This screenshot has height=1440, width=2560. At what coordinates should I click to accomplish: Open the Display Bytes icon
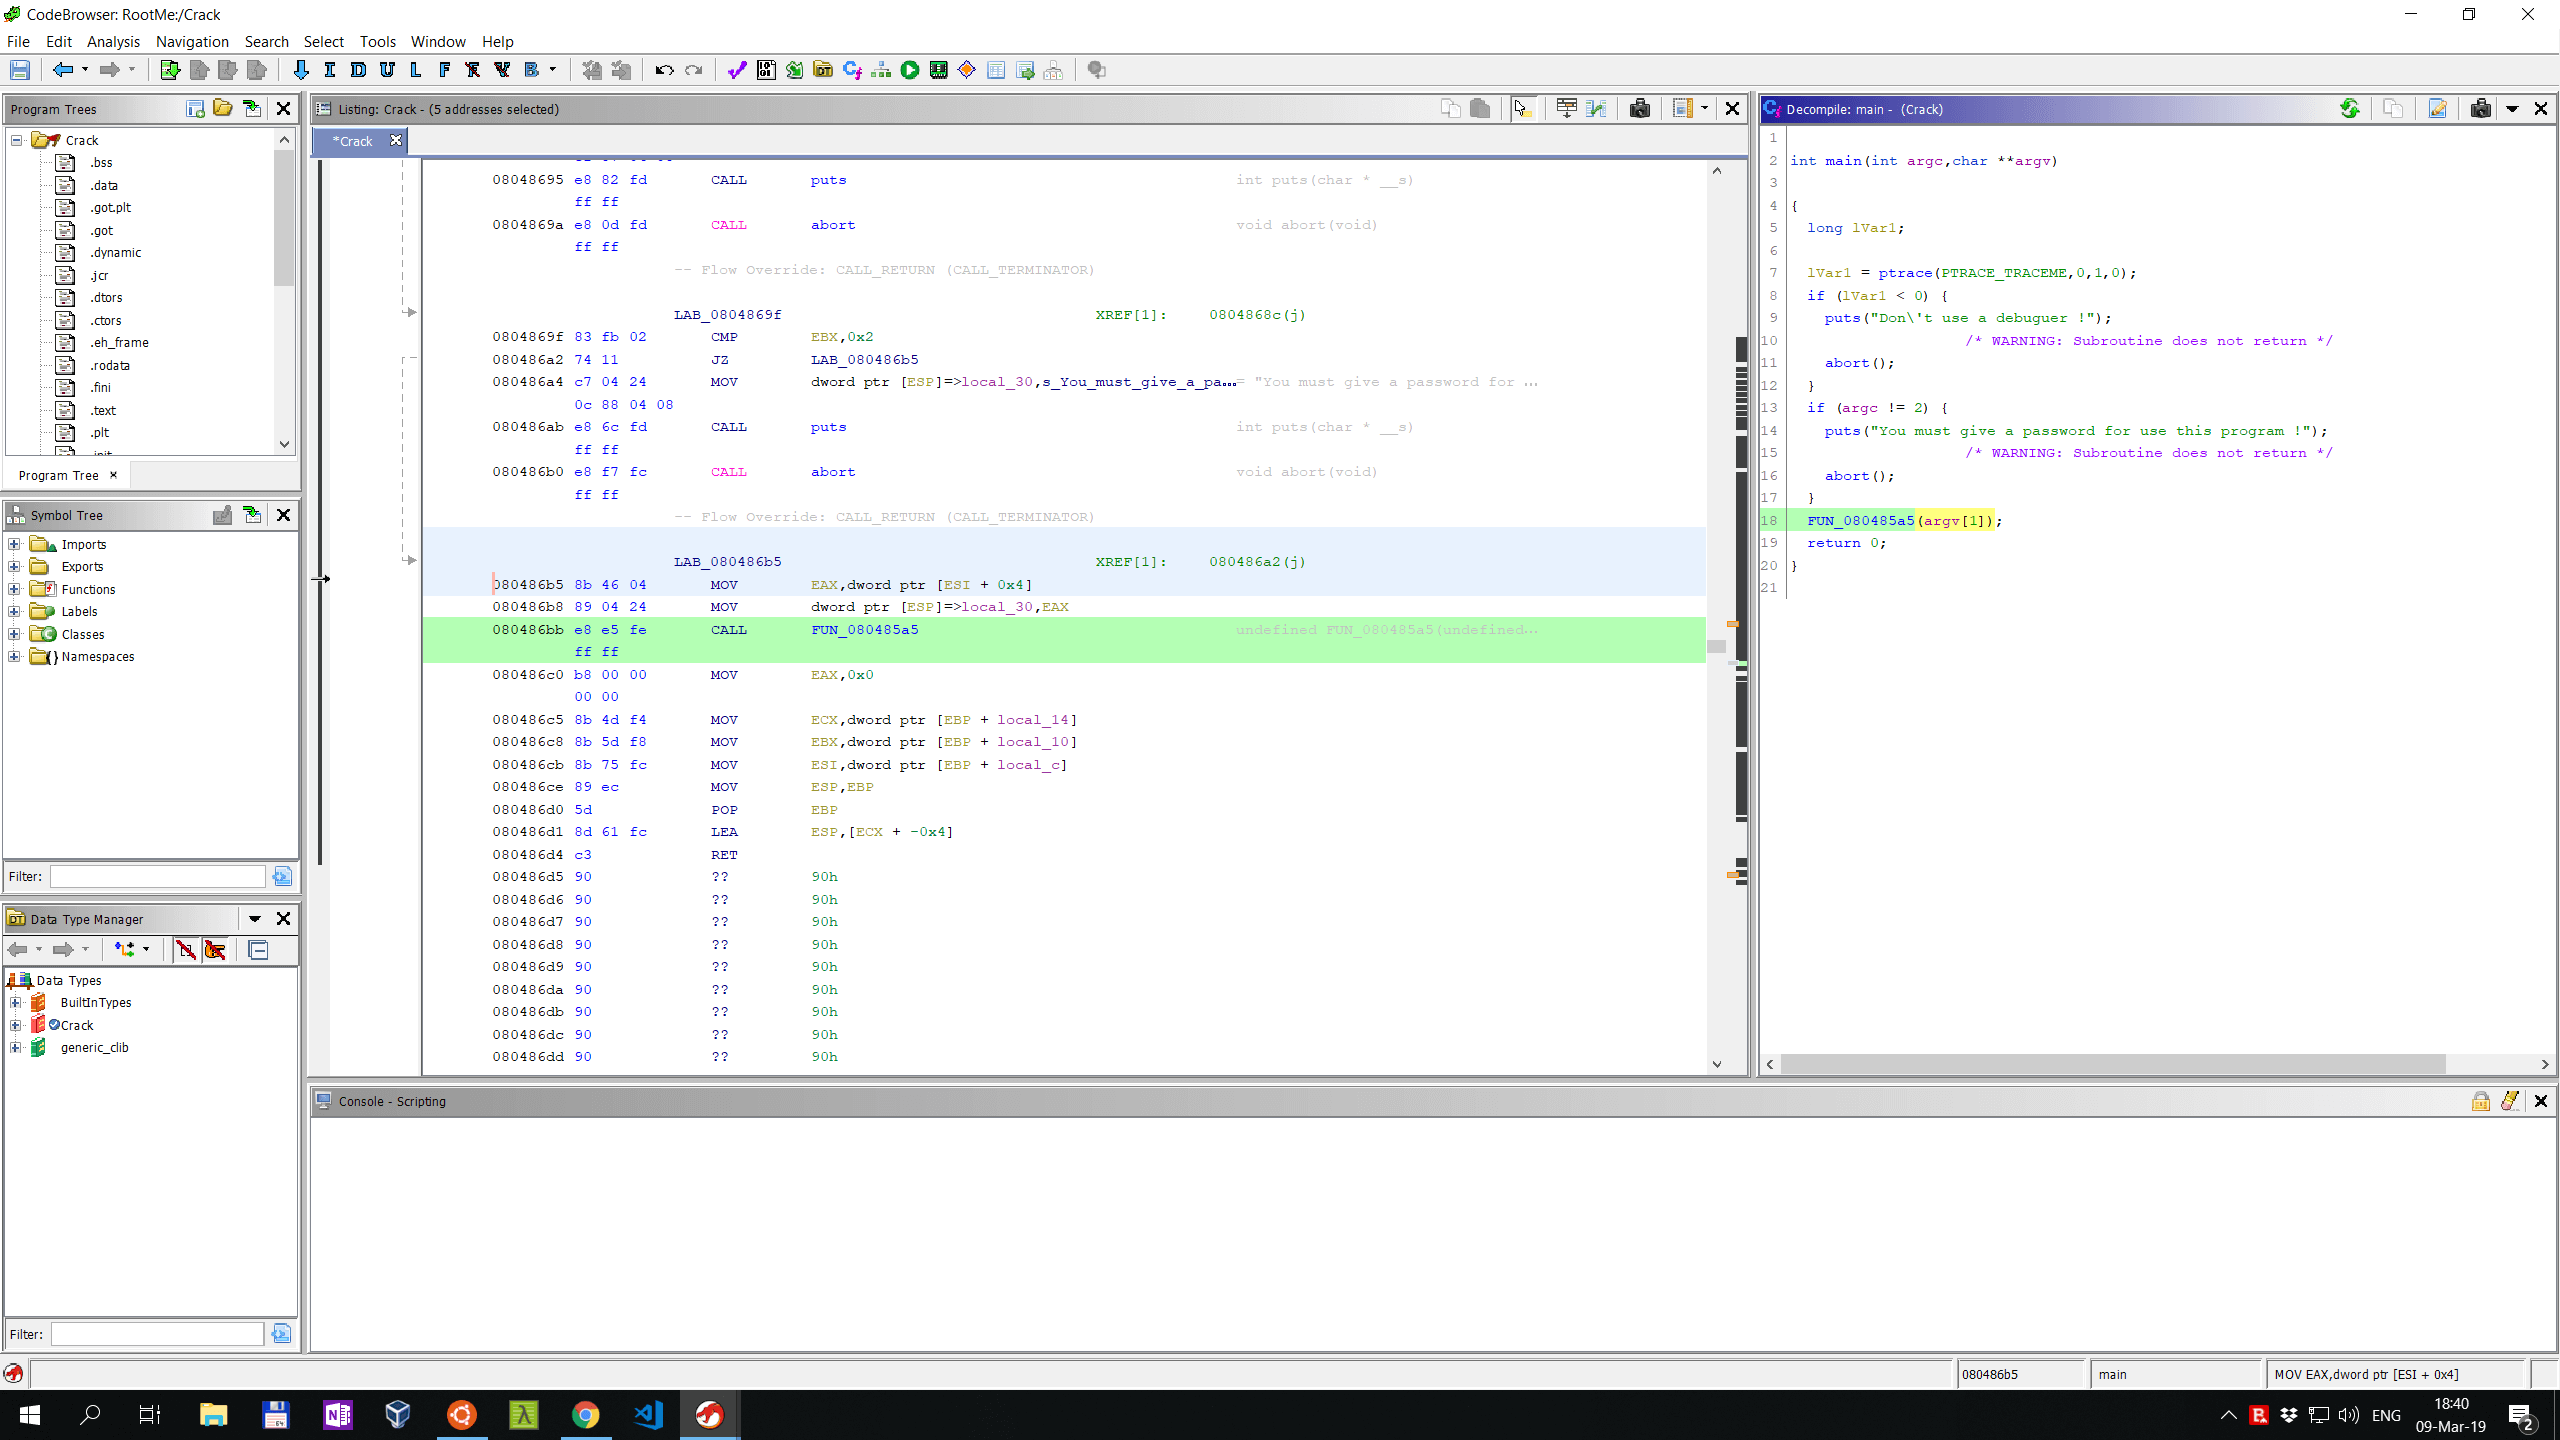click(x=766, y=70)
